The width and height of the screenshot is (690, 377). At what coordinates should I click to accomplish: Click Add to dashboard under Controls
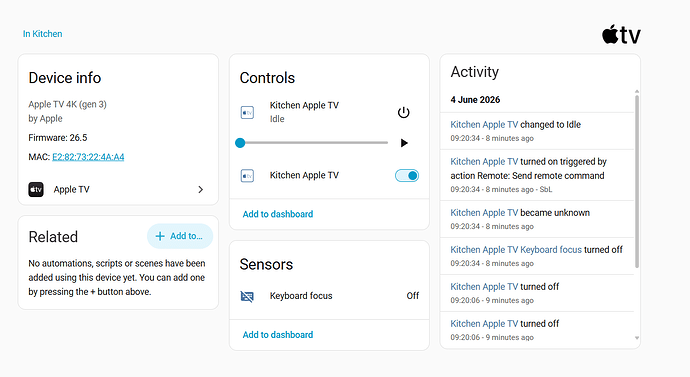(x=278, y=214)
